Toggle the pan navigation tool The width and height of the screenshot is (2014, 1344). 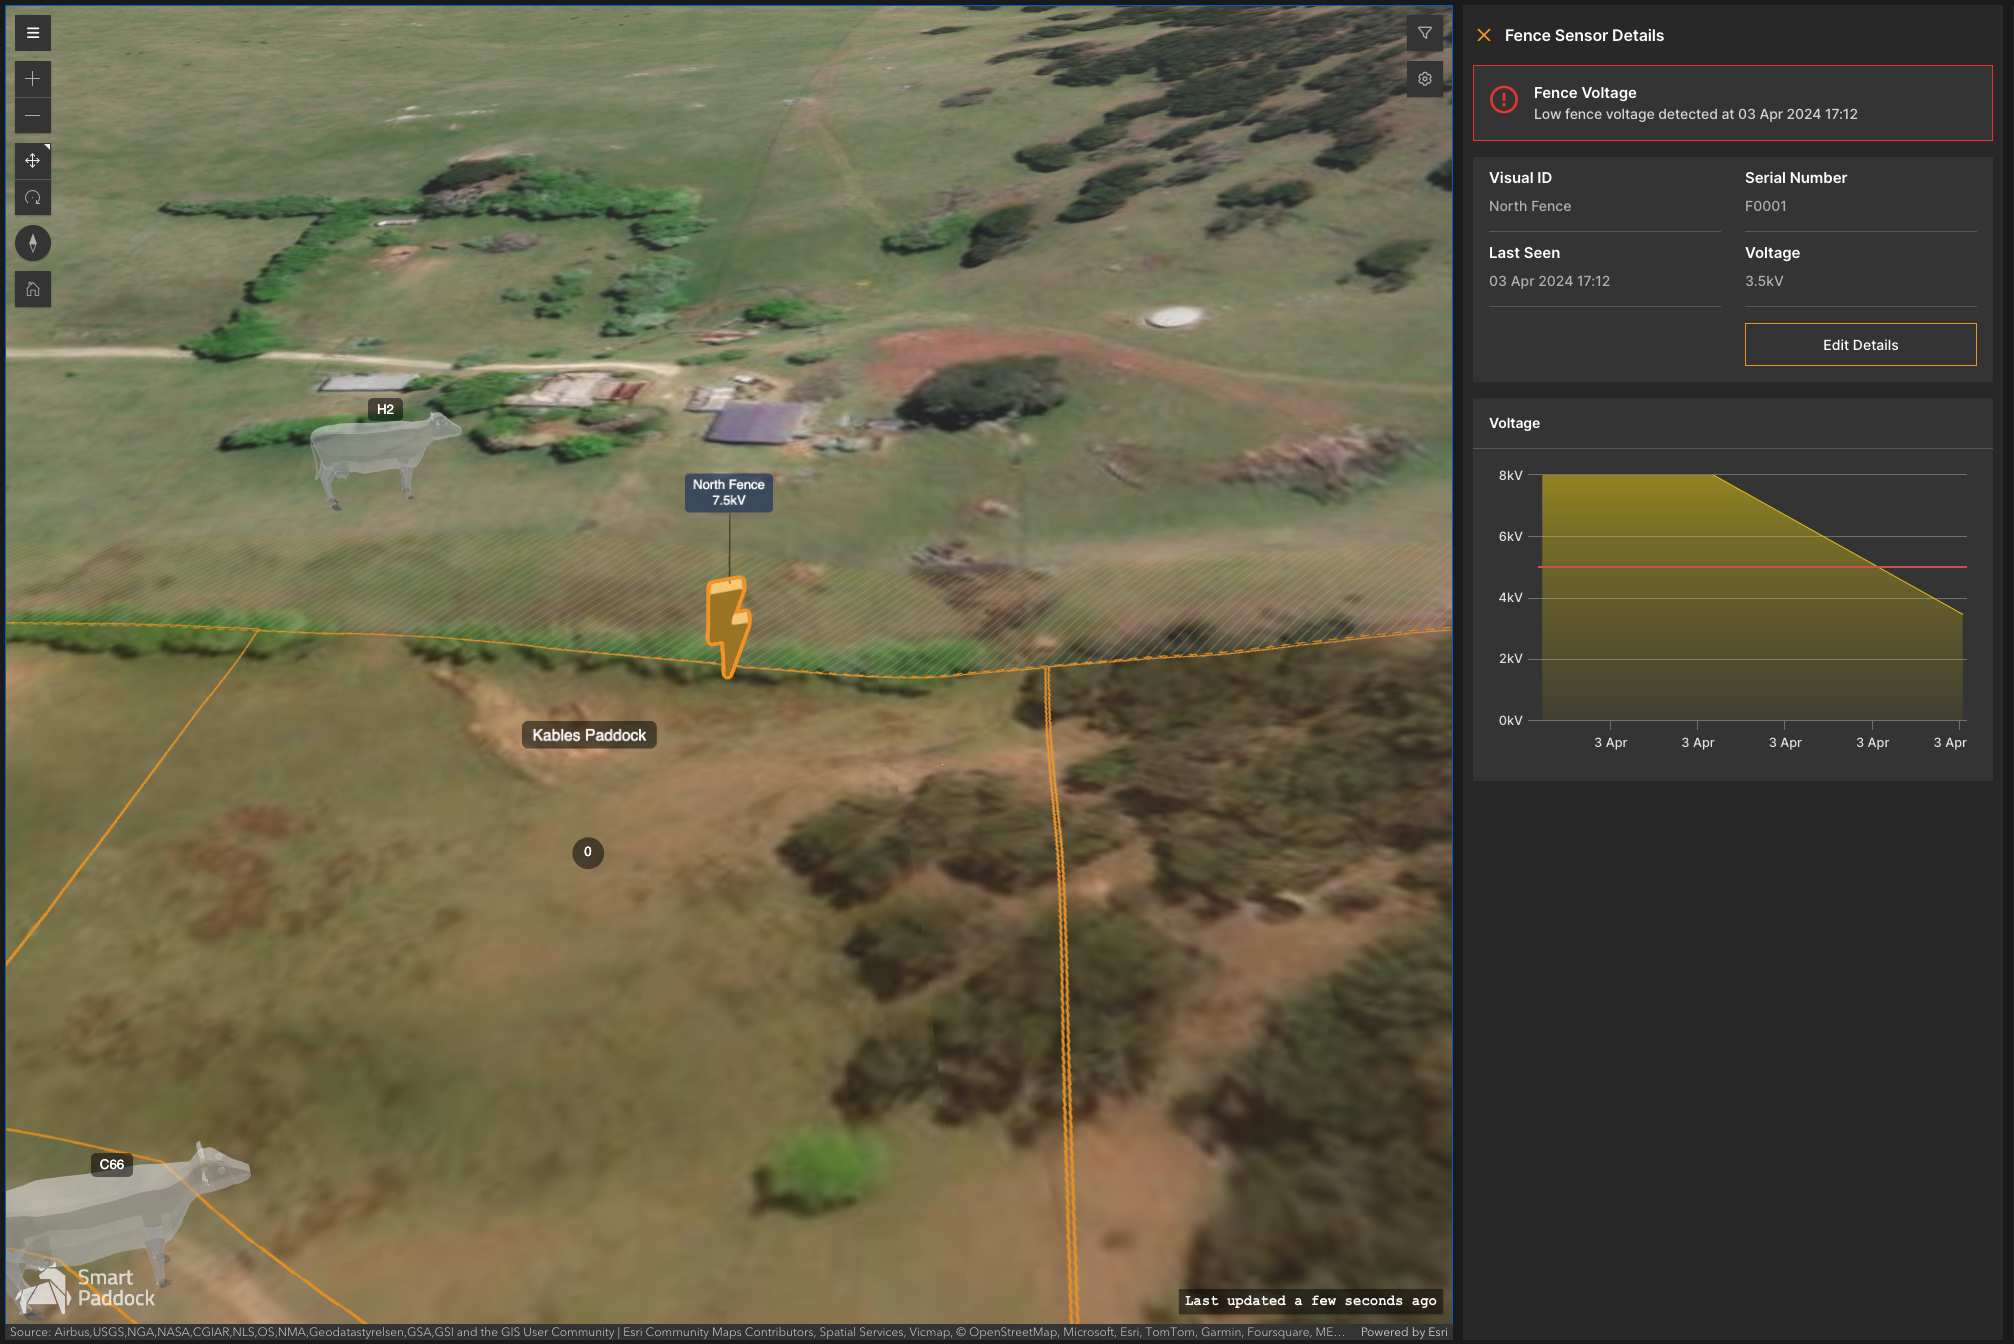[33, 161]
